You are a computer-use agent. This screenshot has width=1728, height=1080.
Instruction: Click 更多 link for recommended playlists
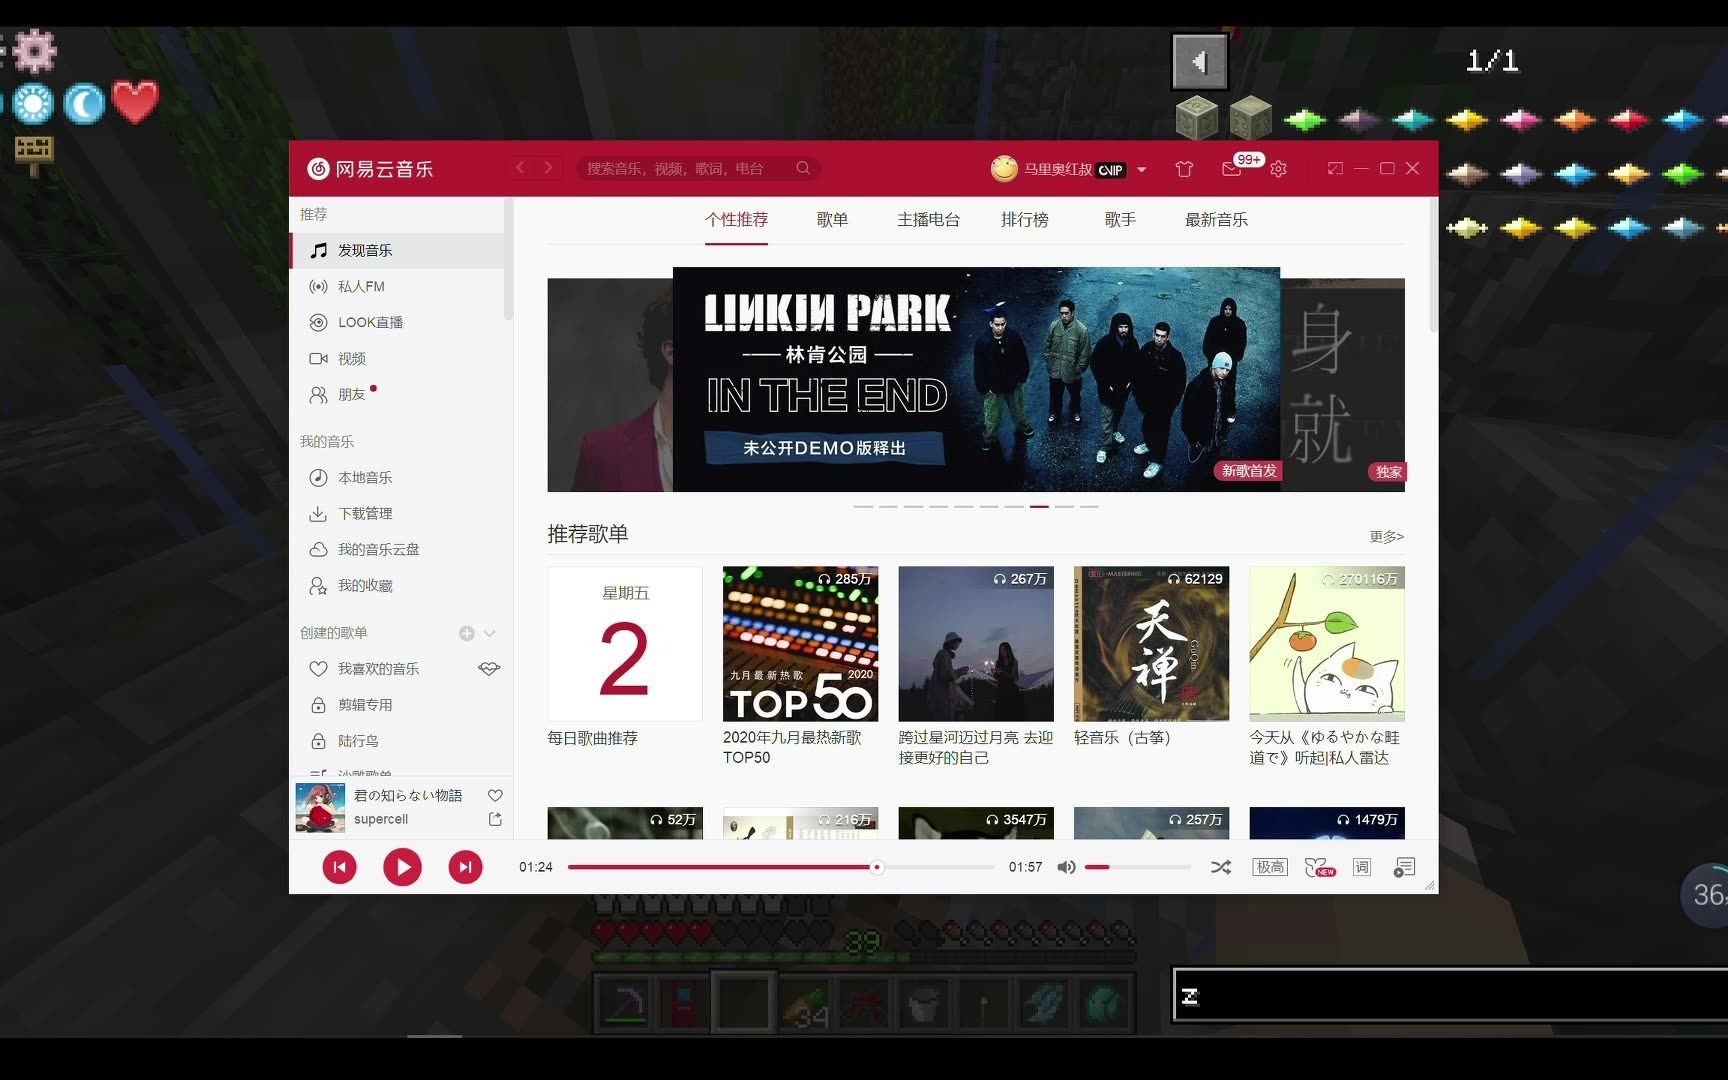[1386, 537]
